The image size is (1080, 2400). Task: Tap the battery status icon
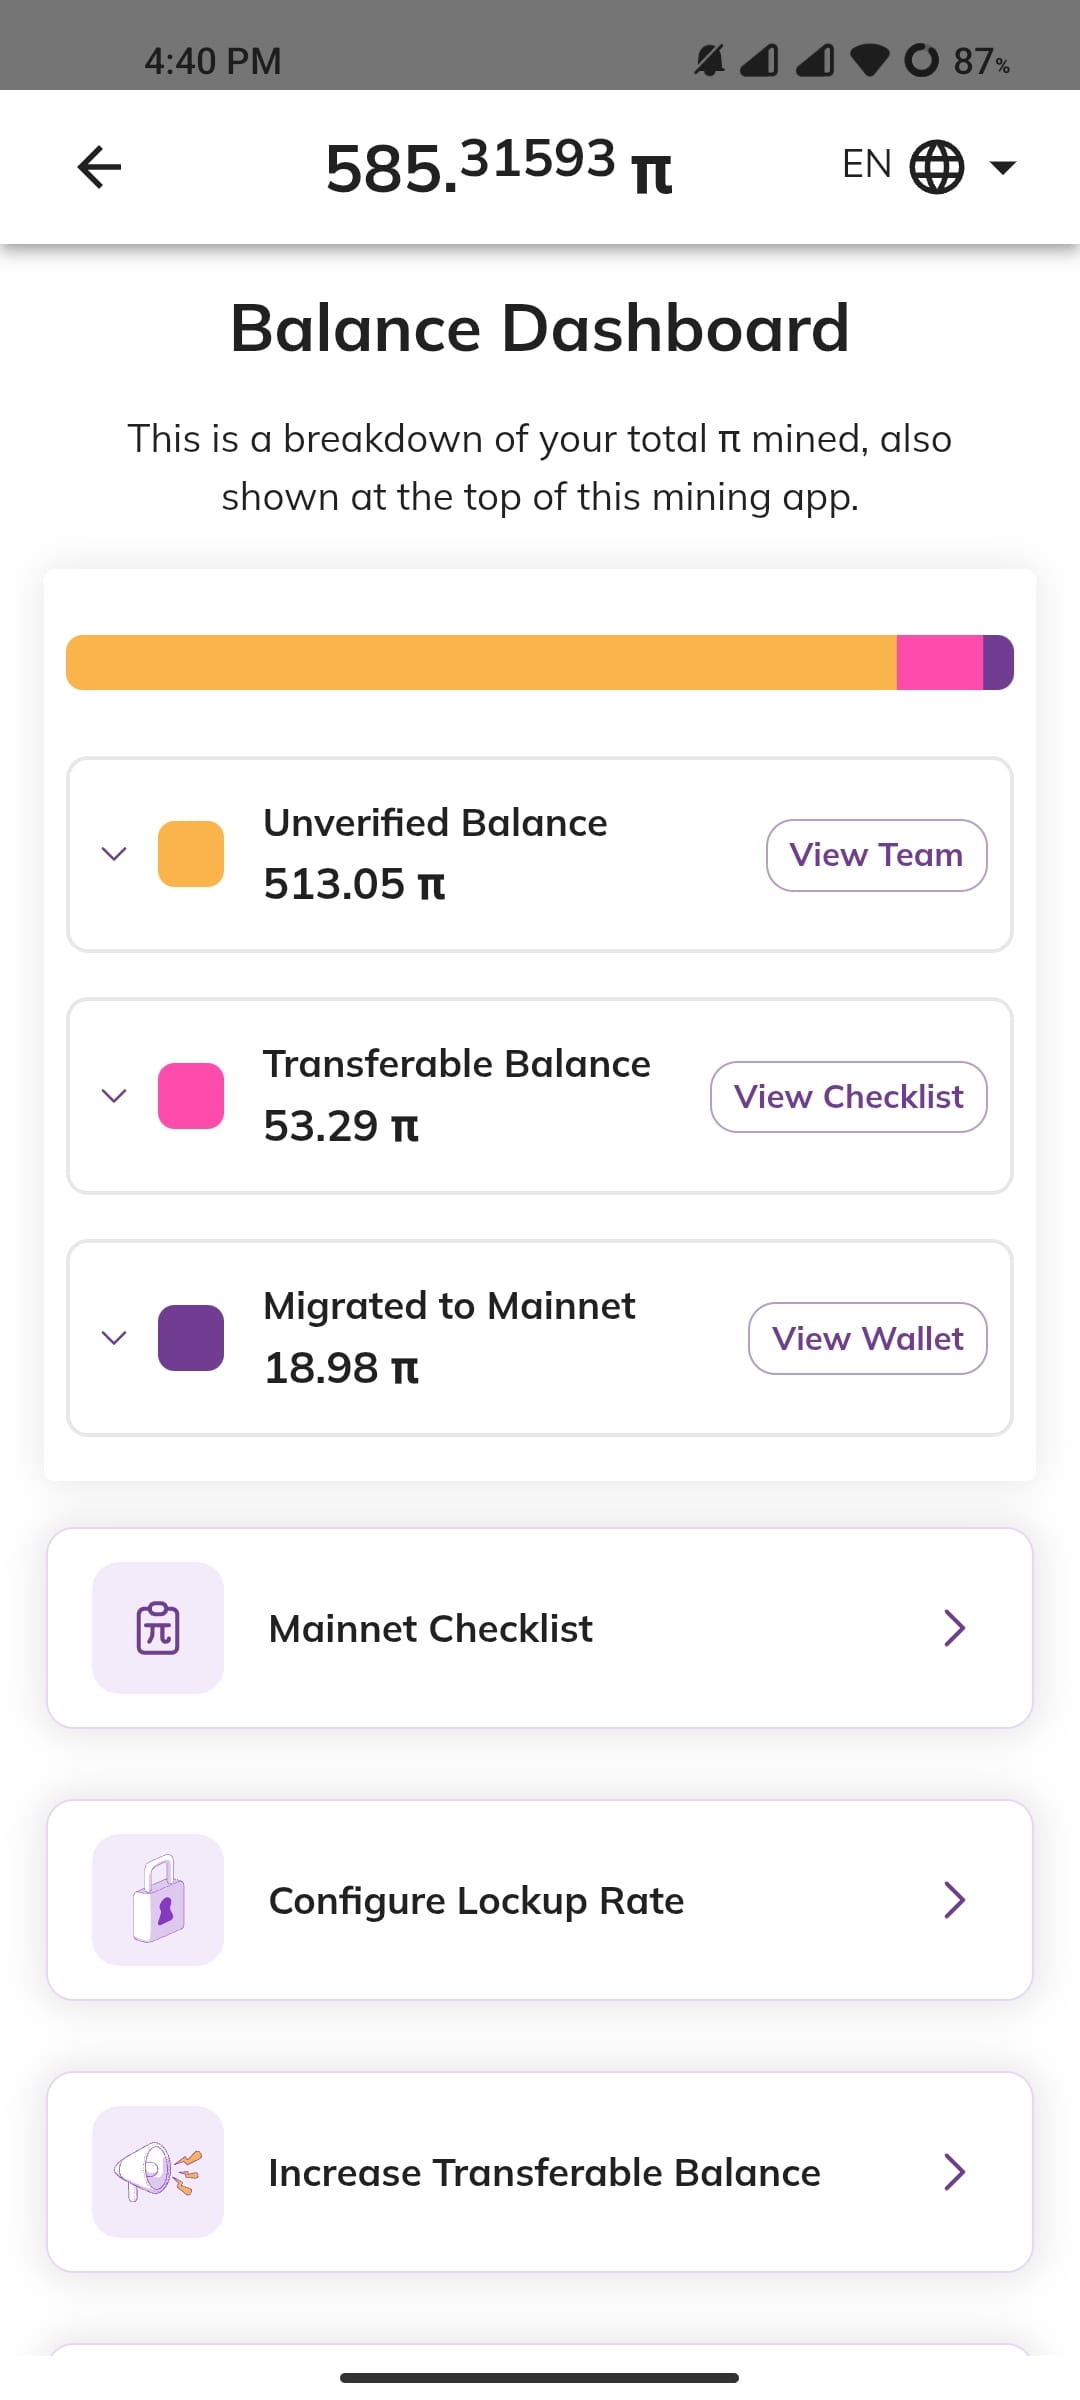point(921,60)
